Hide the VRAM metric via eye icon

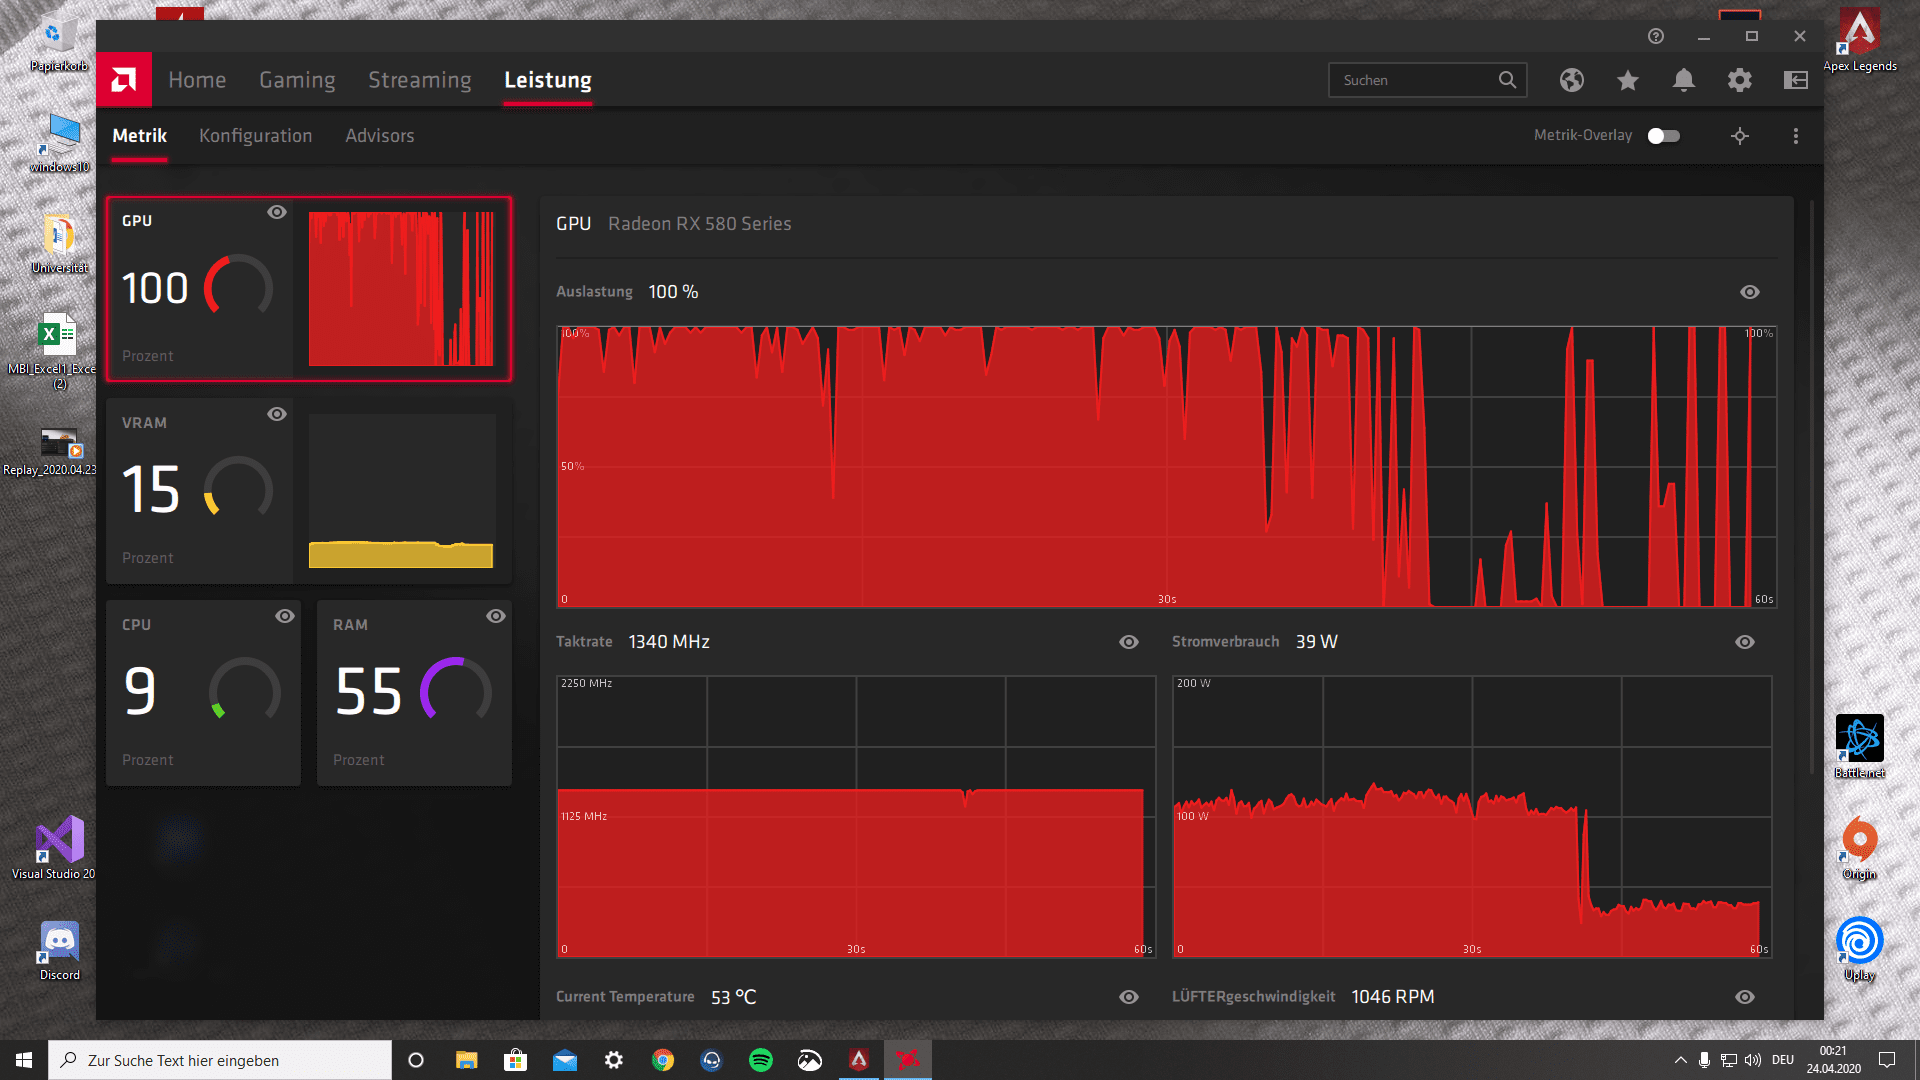[277, 414]
